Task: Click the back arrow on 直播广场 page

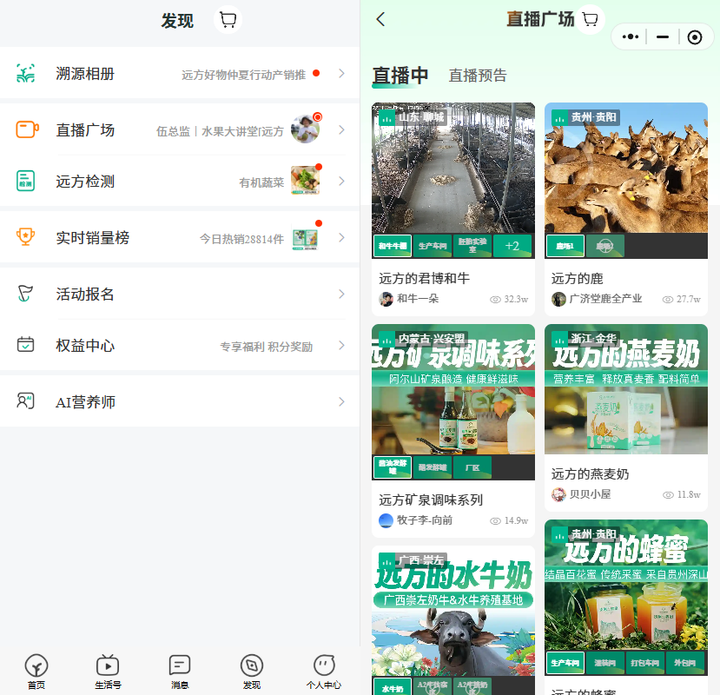Action: pos(381,19)
